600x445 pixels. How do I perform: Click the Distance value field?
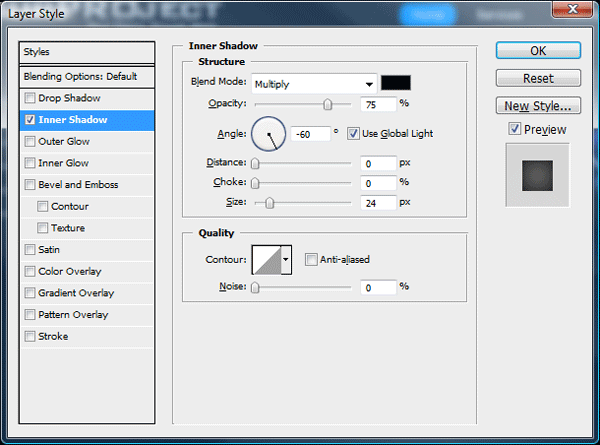coord(378,164)
